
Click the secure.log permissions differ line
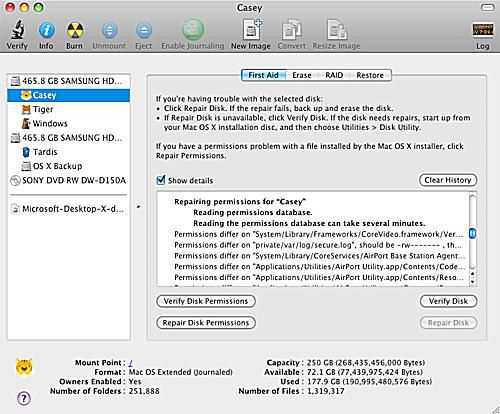[318, 245]
